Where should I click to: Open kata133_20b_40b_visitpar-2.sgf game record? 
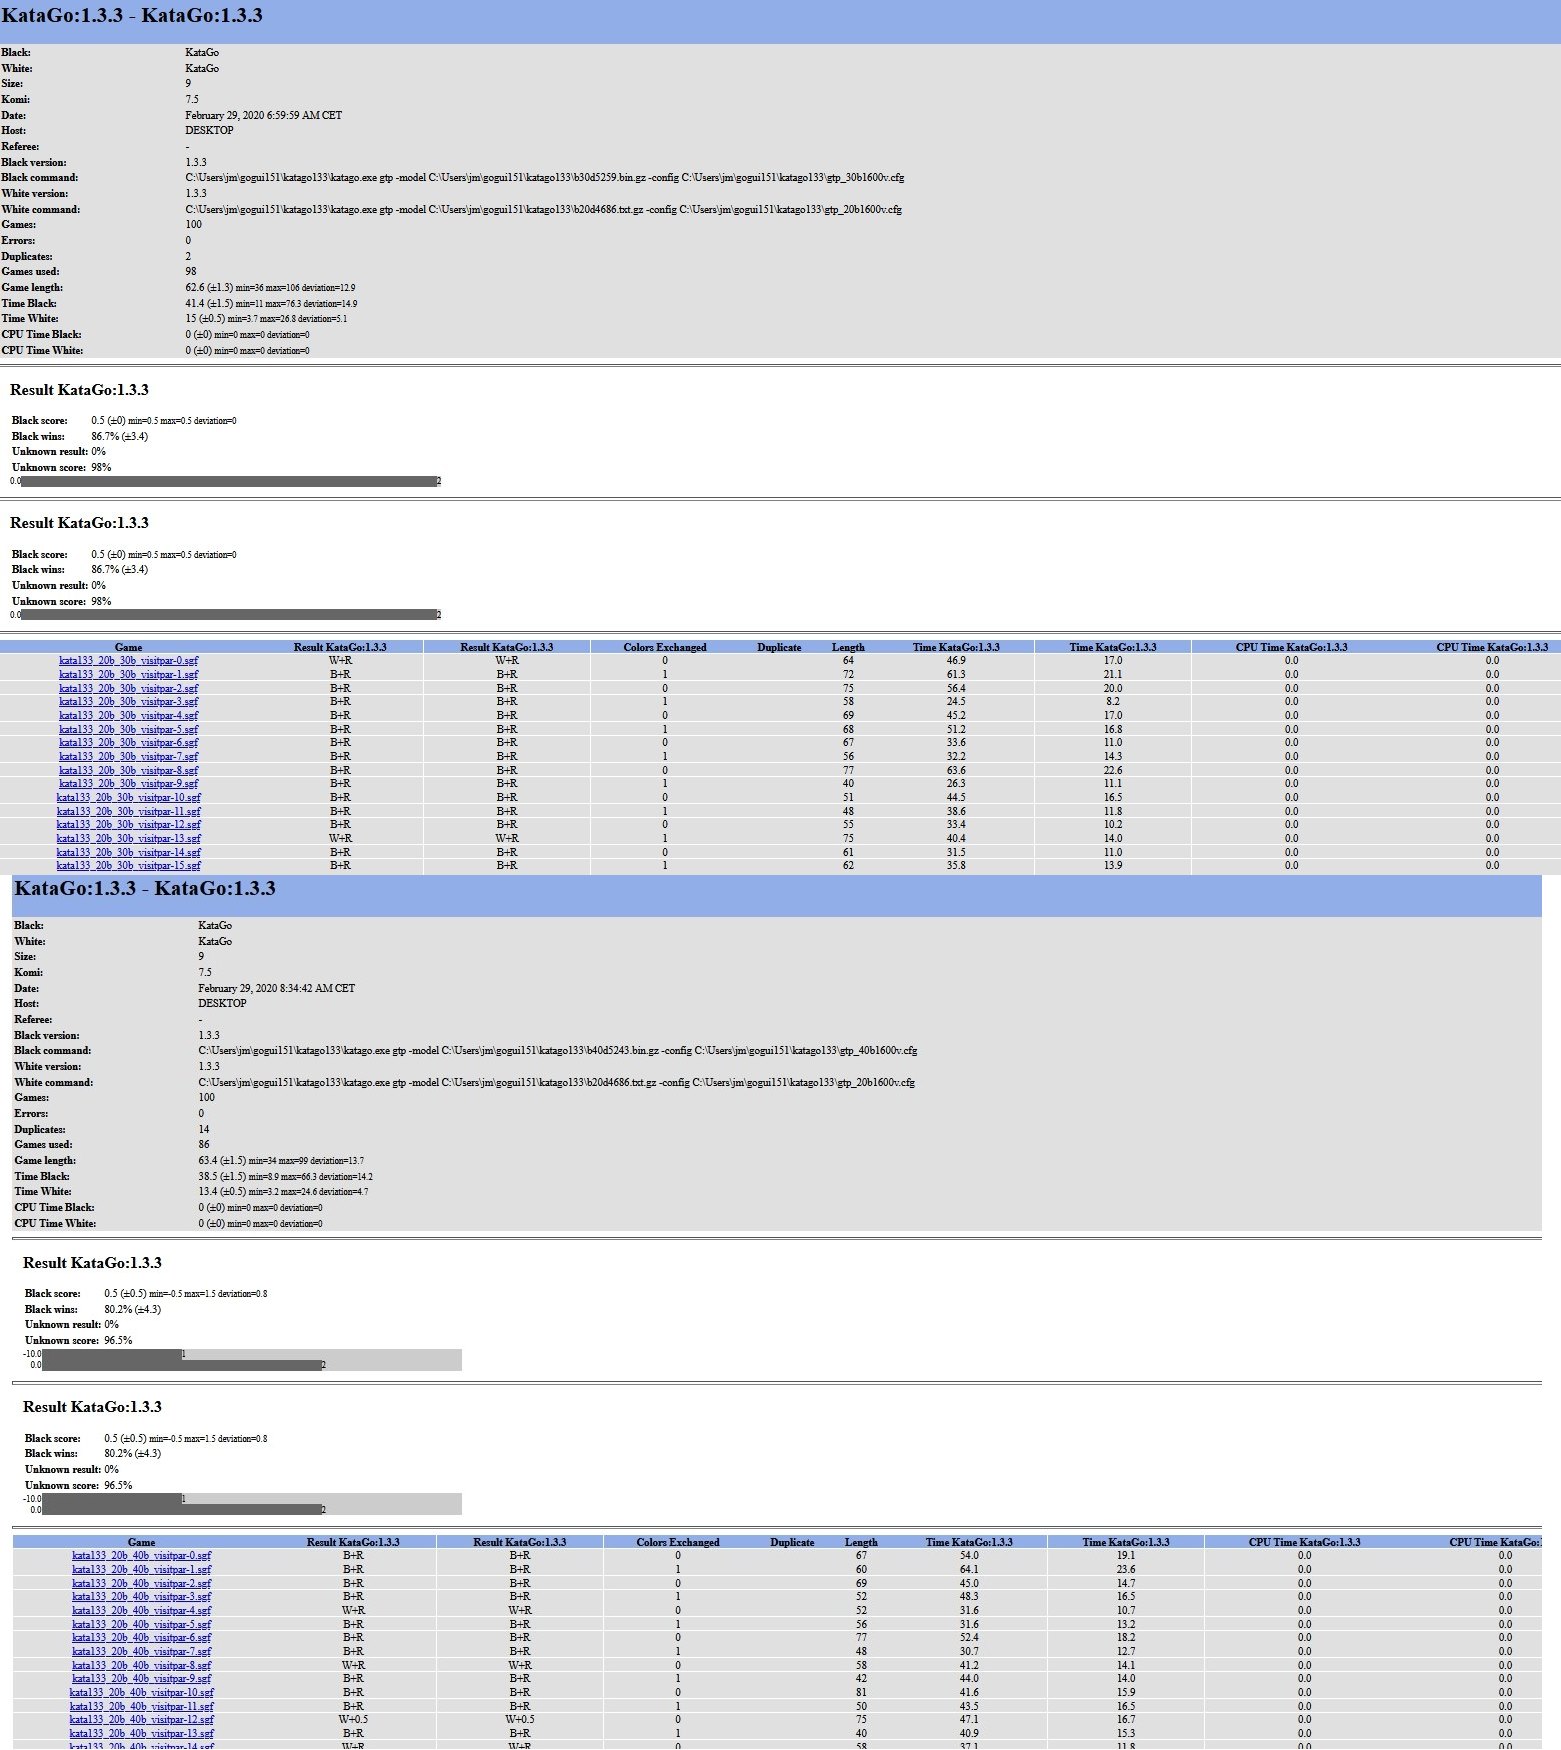click(141, 1584)
